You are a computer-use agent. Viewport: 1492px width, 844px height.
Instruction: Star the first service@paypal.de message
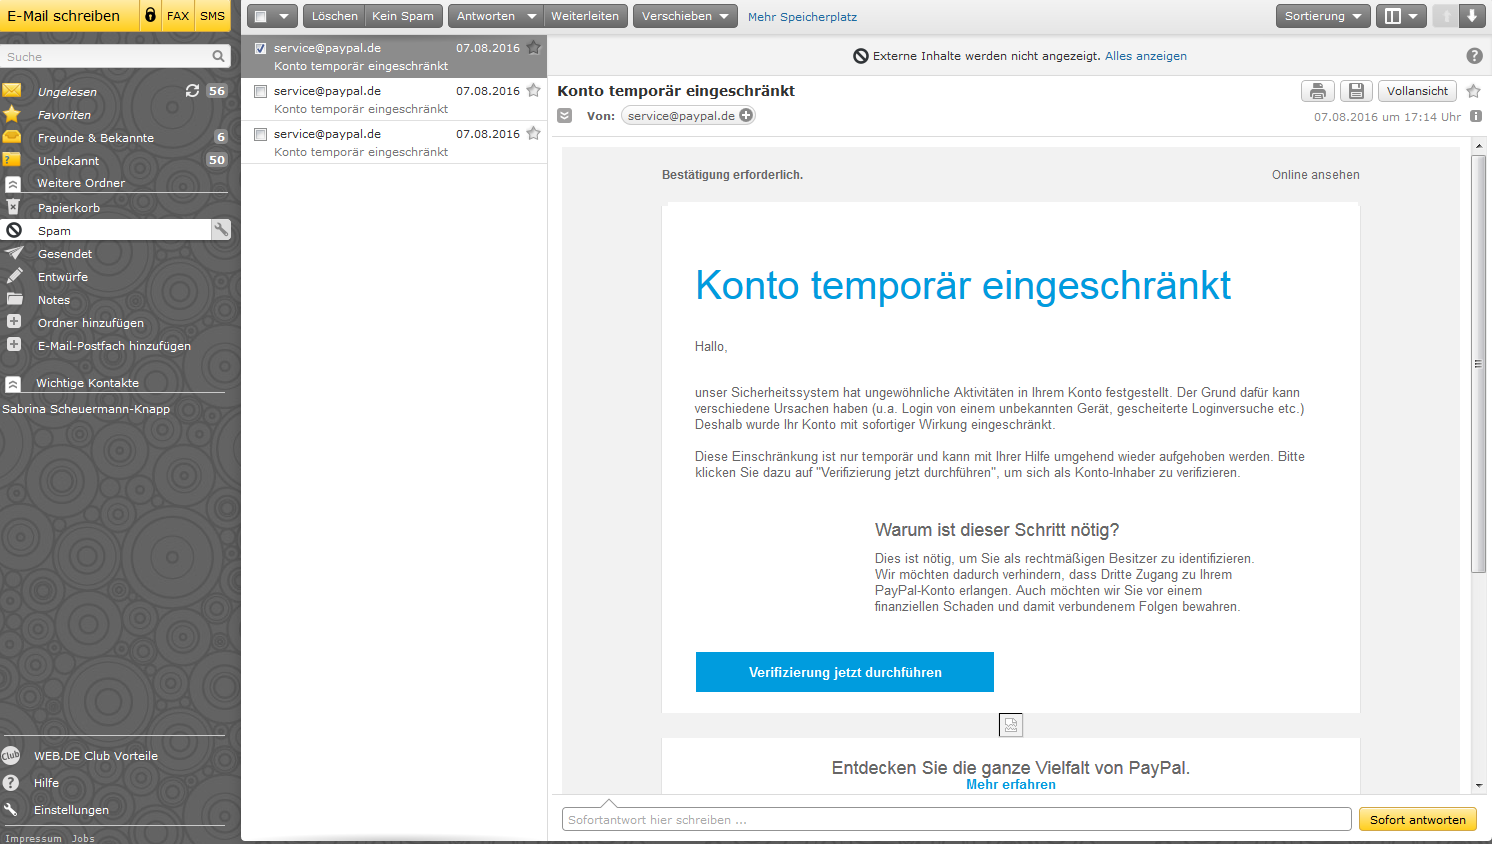534,47
